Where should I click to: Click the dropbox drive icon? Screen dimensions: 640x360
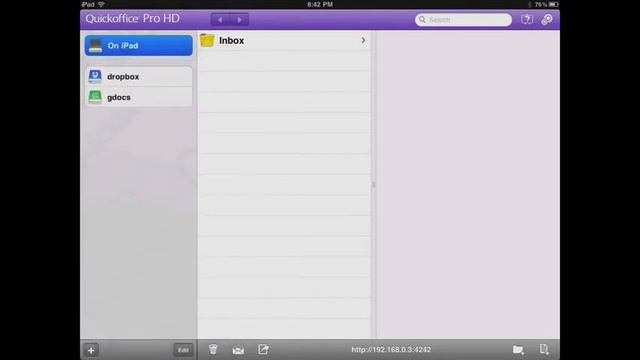coord(95,76)
